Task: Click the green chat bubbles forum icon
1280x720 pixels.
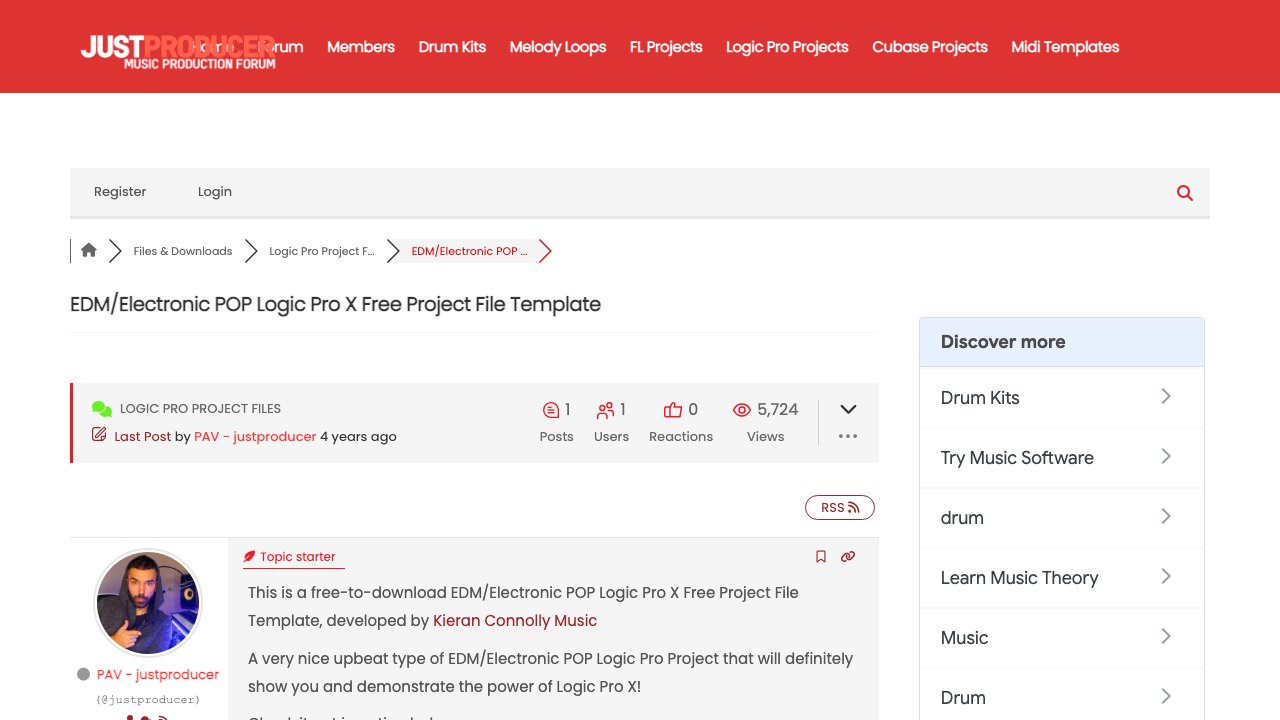Action: (x=102, y=409)
